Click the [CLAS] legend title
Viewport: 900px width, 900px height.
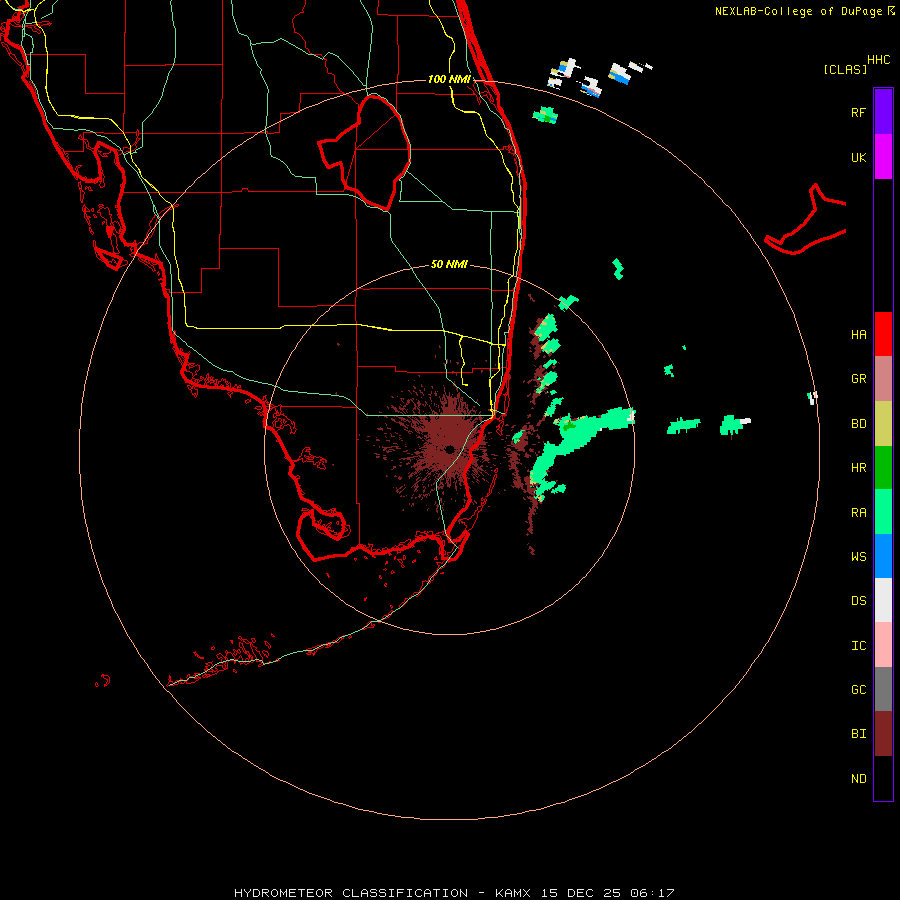point(845,69)
